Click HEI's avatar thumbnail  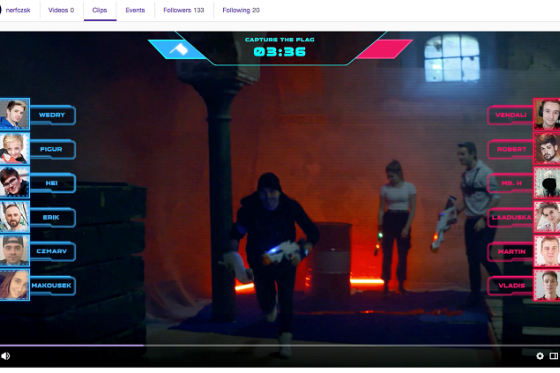14,183
